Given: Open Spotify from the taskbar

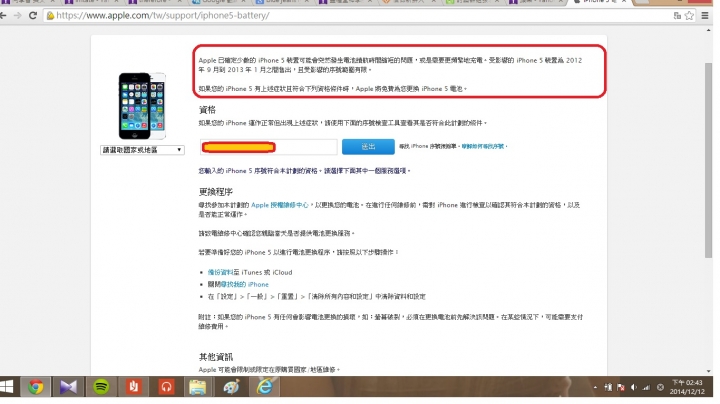Looking at the screenshot, I should click(101, 387).
